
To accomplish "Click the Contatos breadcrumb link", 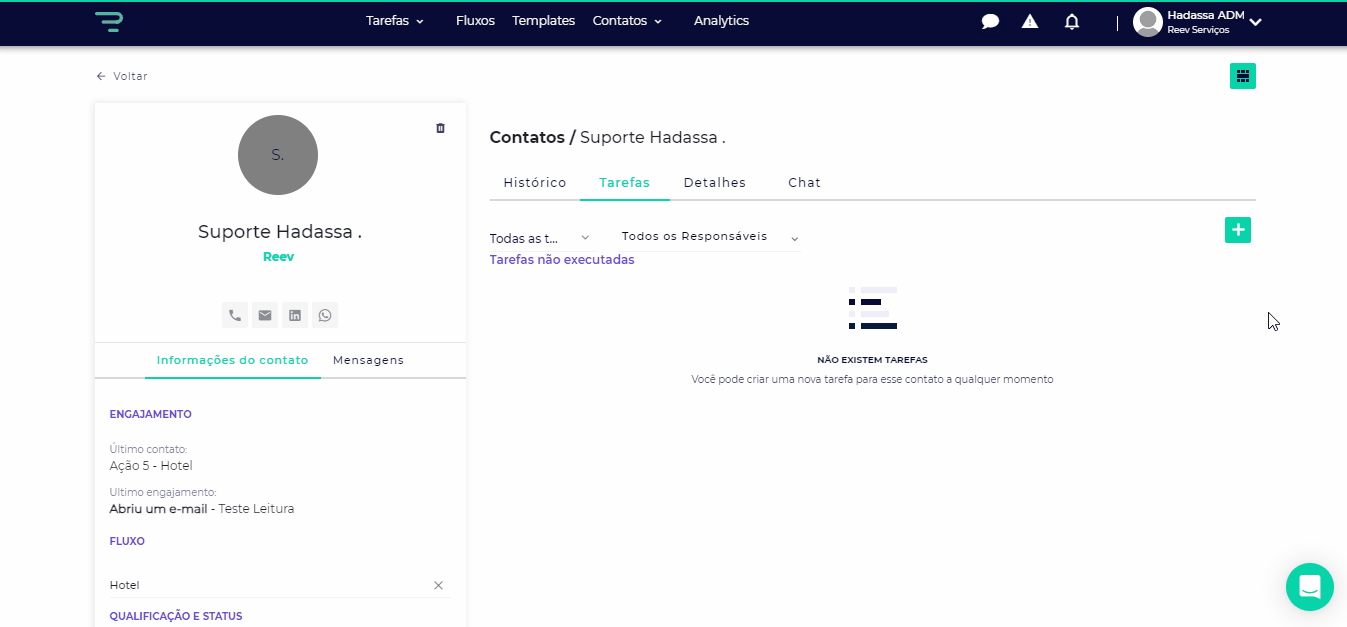I will 527,138.
